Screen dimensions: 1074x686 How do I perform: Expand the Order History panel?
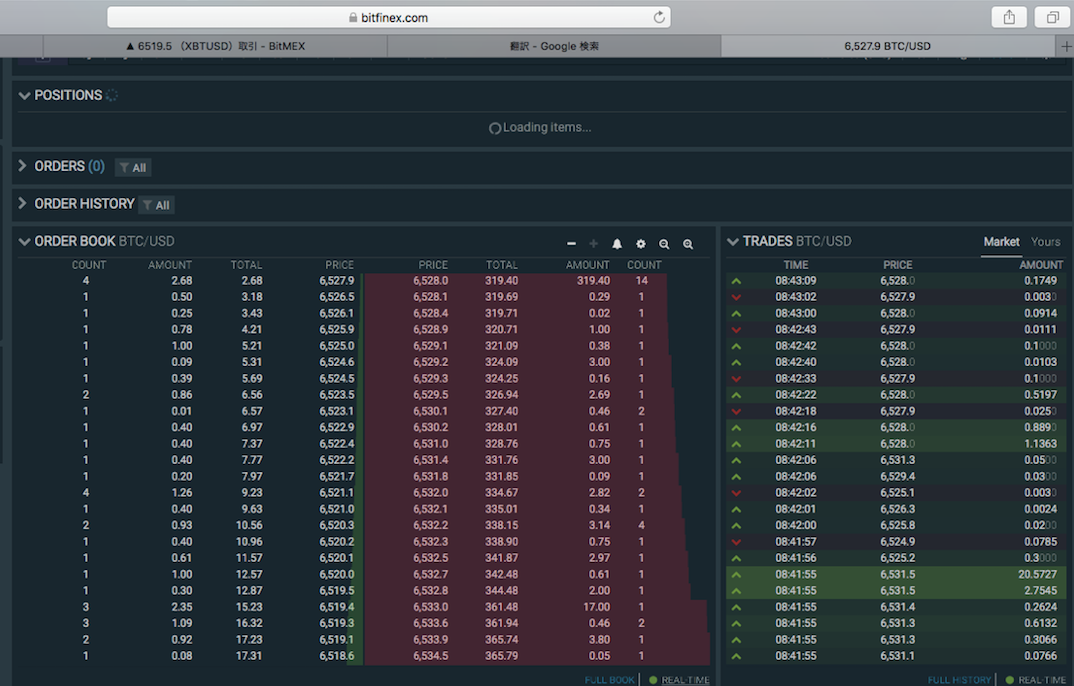(x=24, y=204)
